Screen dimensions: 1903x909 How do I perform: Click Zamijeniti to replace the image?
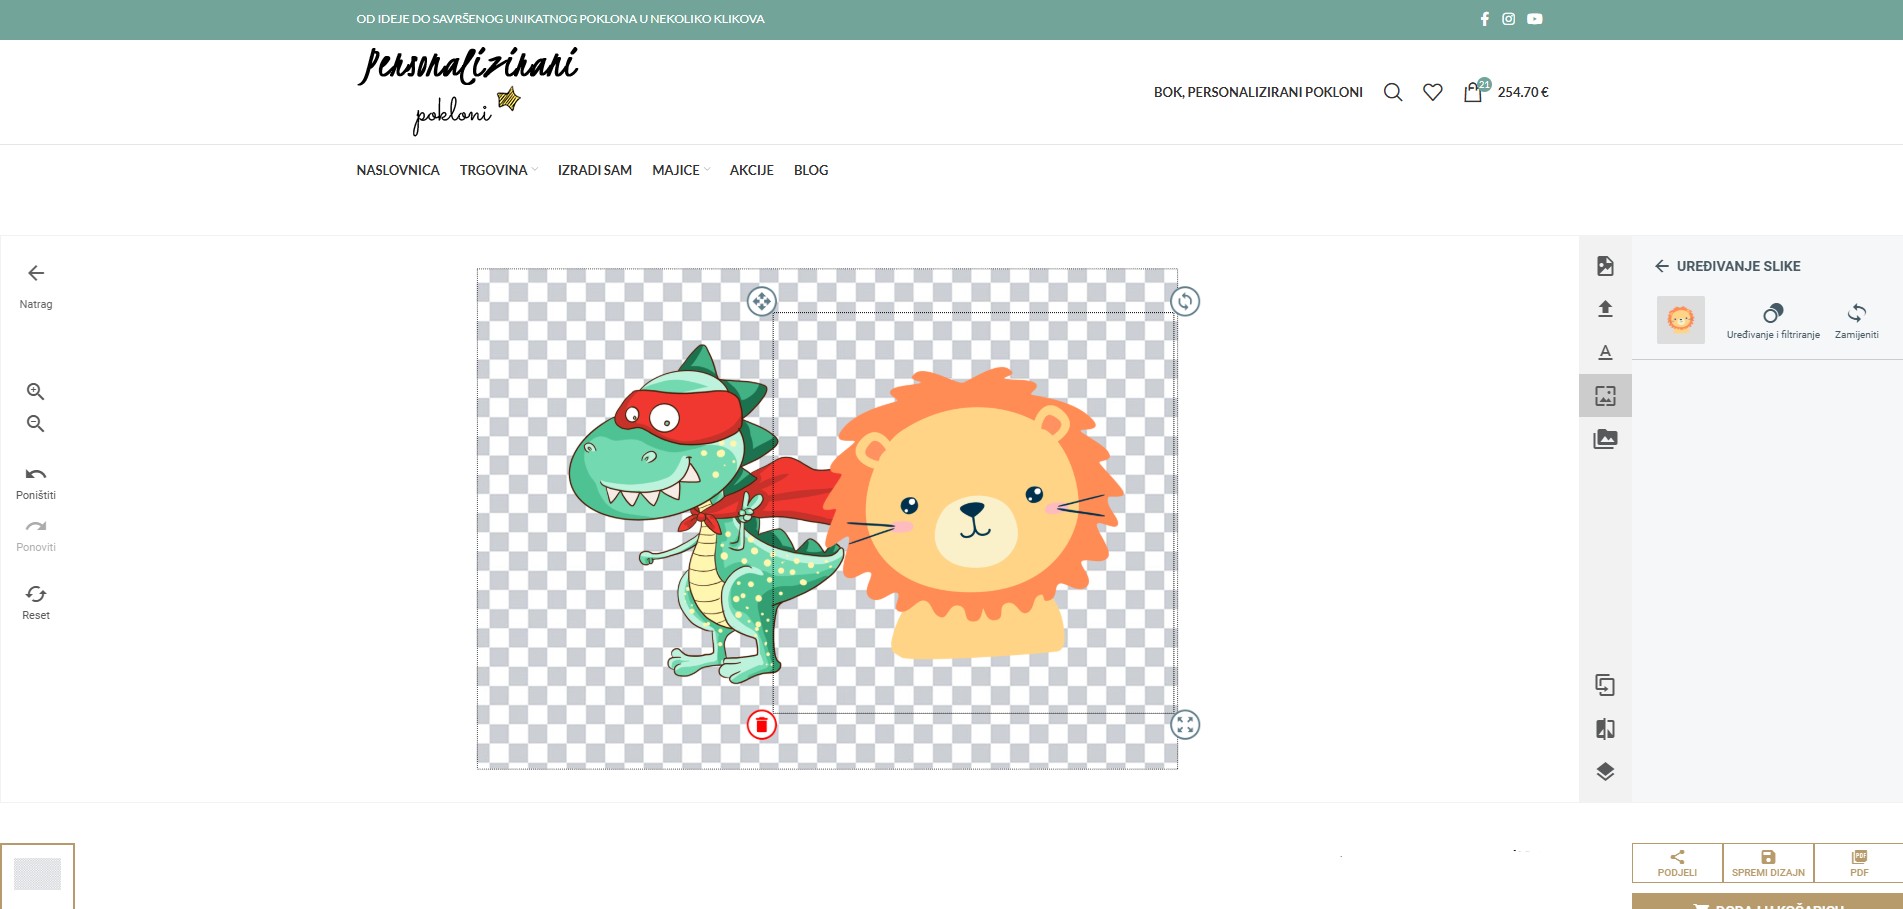click(x=1856, y=321)
